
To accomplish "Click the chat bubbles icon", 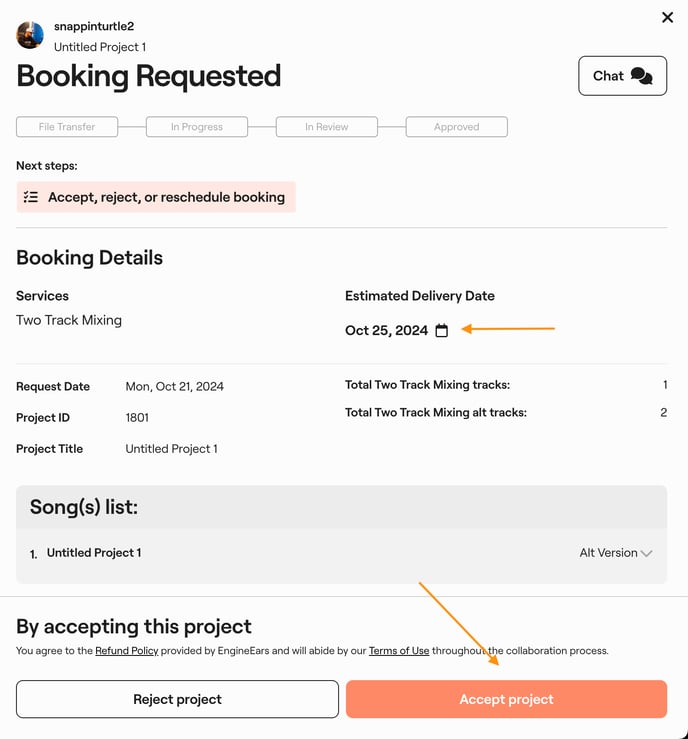I will click(x=642, y=76).
